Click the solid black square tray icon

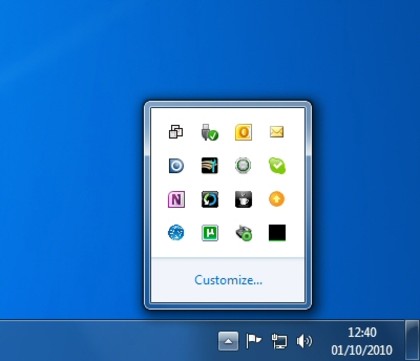[x=277, y=233]
